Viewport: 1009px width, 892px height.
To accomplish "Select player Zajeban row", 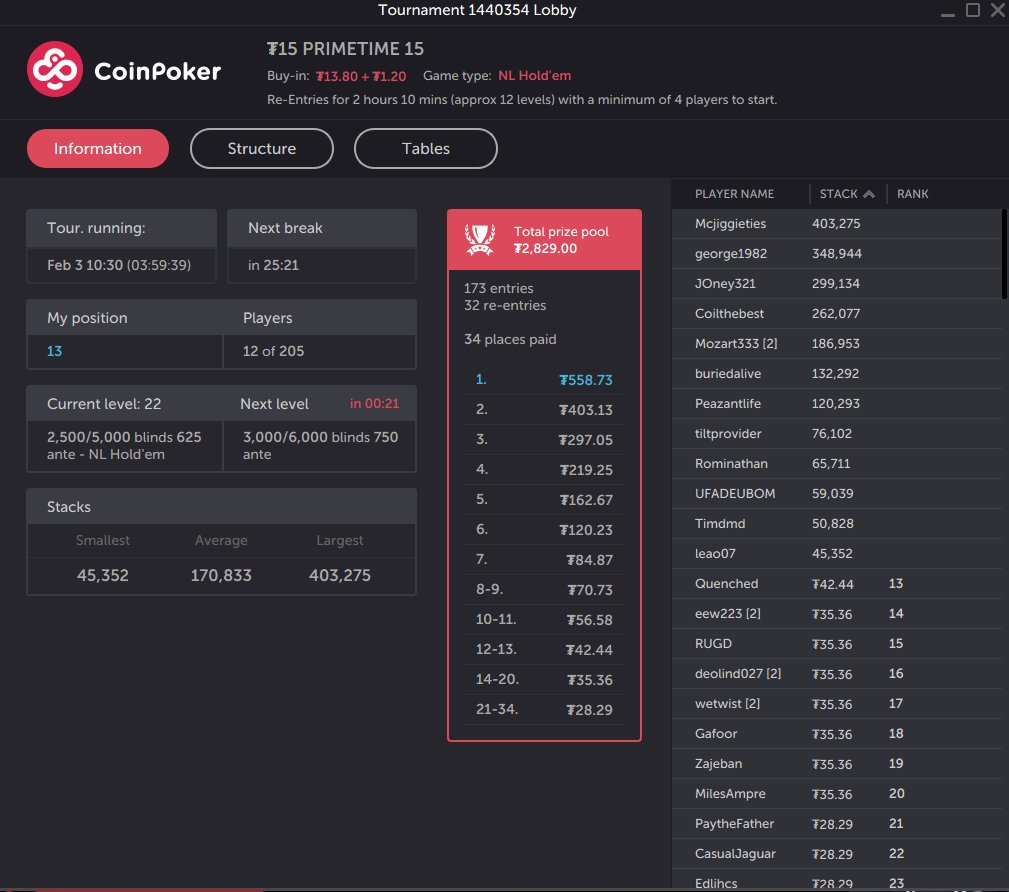I will coord(837,764).
